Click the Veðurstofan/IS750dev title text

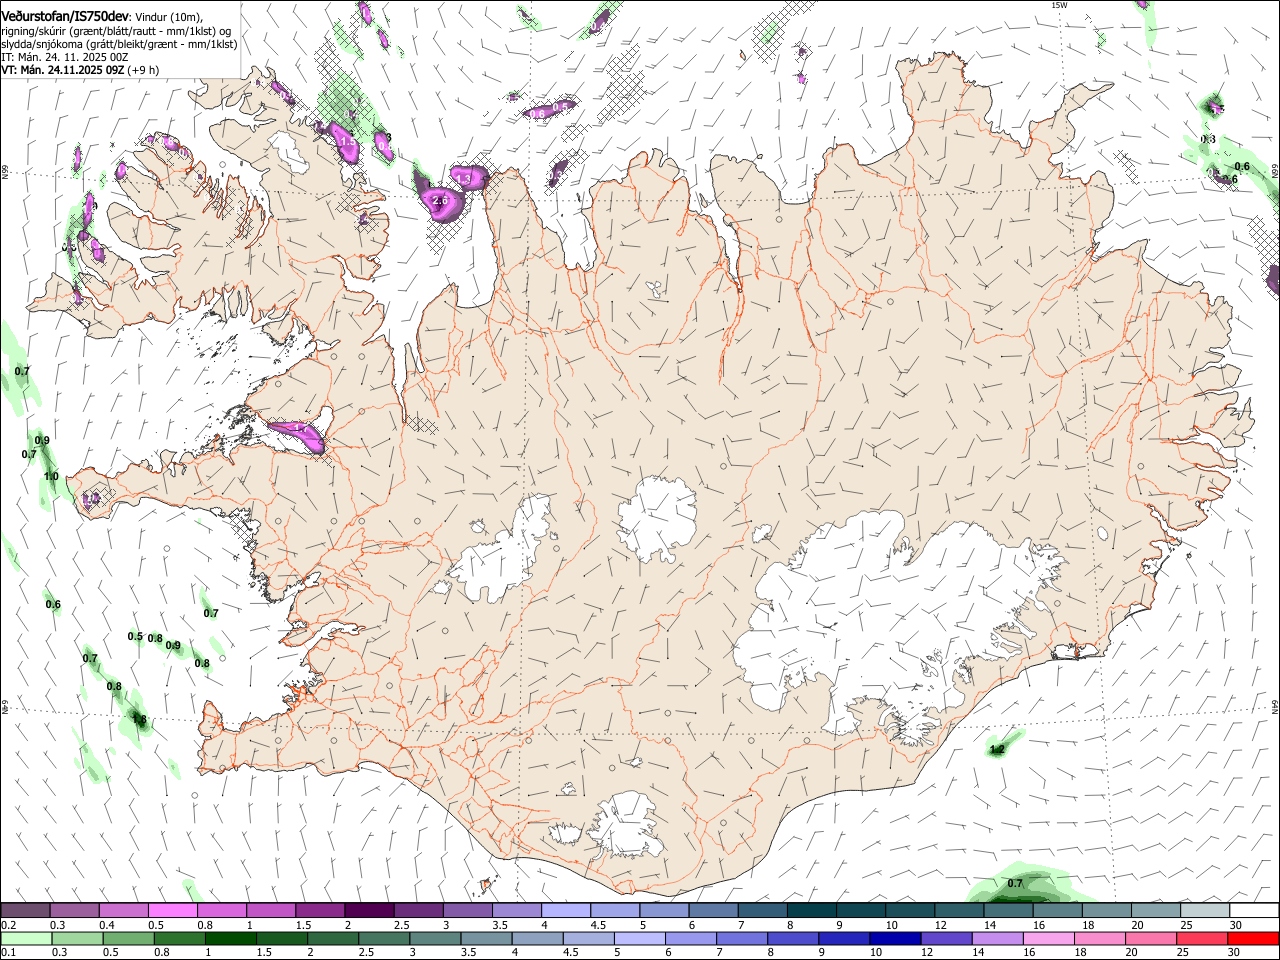point(65,17)
